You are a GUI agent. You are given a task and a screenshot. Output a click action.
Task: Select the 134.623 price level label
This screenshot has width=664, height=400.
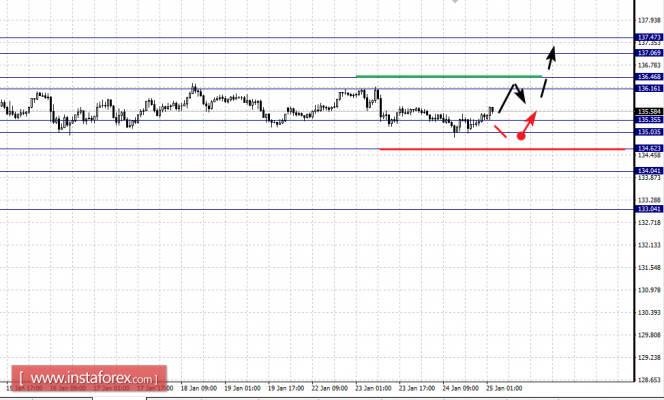pos(649,148)
